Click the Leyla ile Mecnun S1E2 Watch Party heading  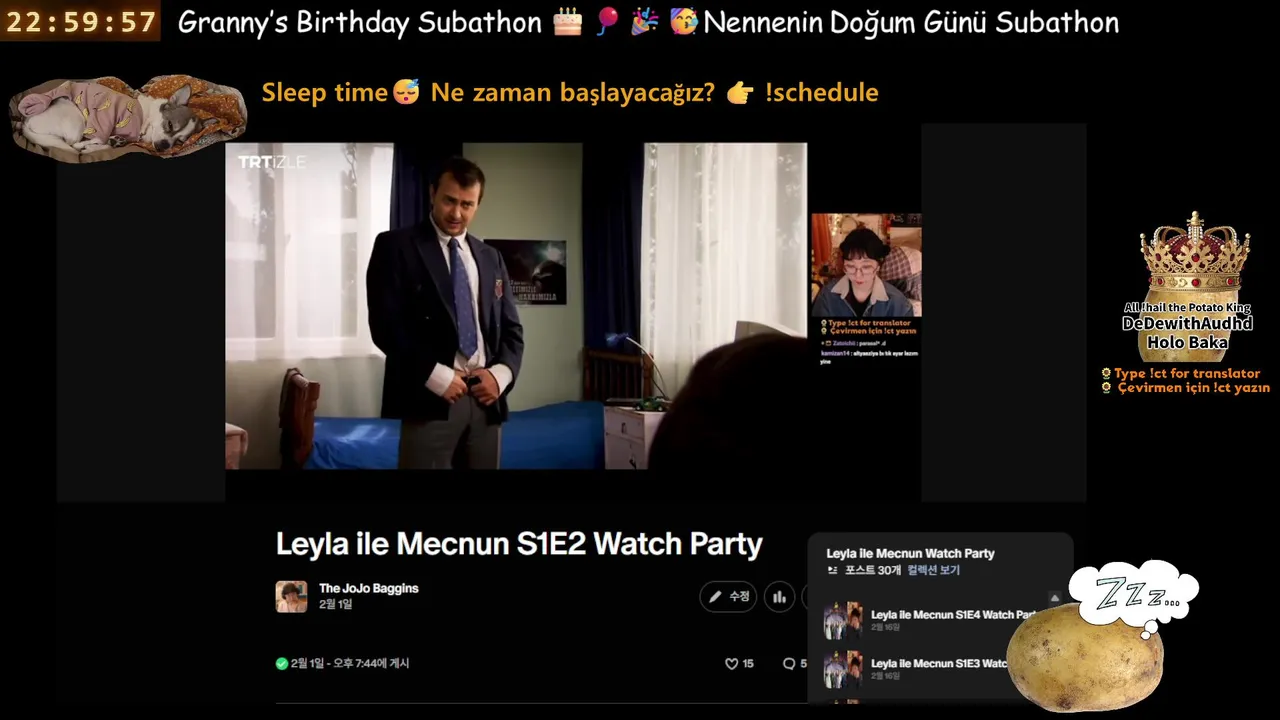click(x=519, y=544)
